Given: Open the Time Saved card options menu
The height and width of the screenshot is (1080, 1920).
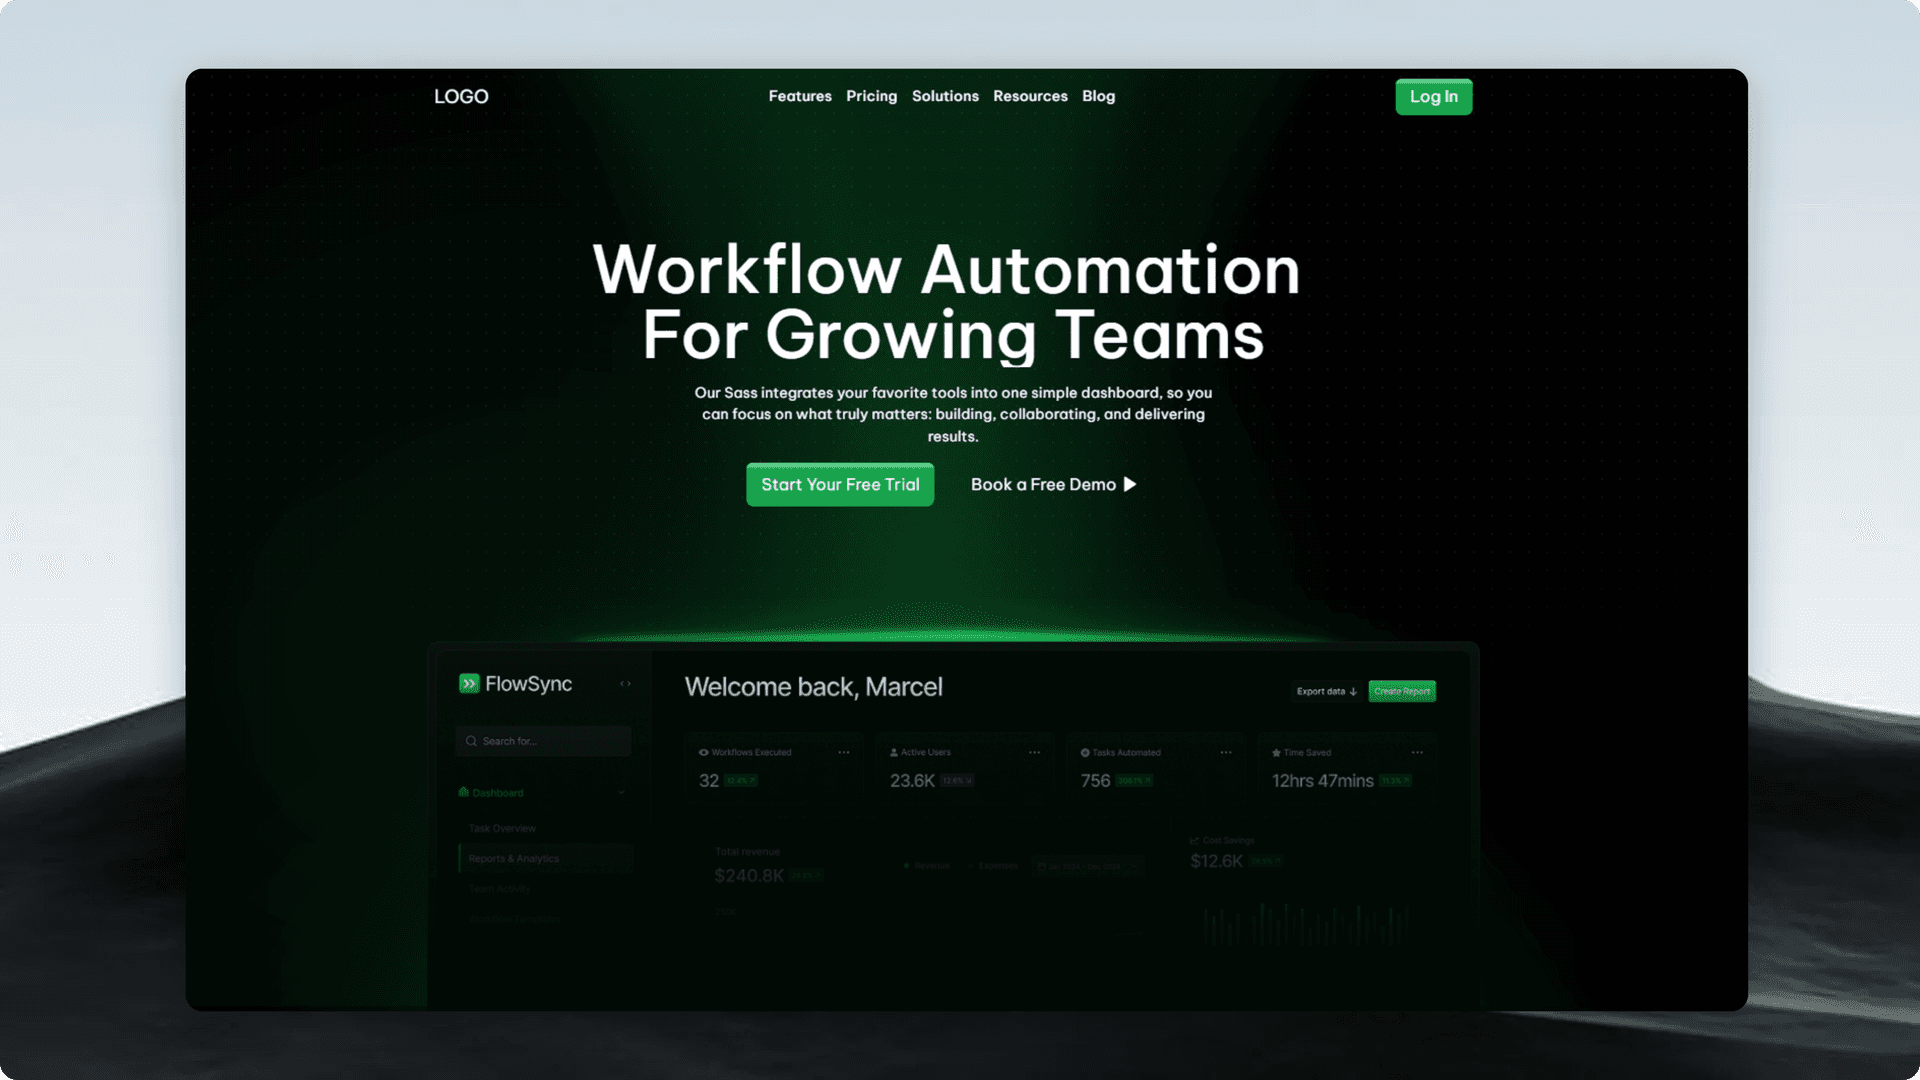Looking at the screenshot, I should [1417, 752].
